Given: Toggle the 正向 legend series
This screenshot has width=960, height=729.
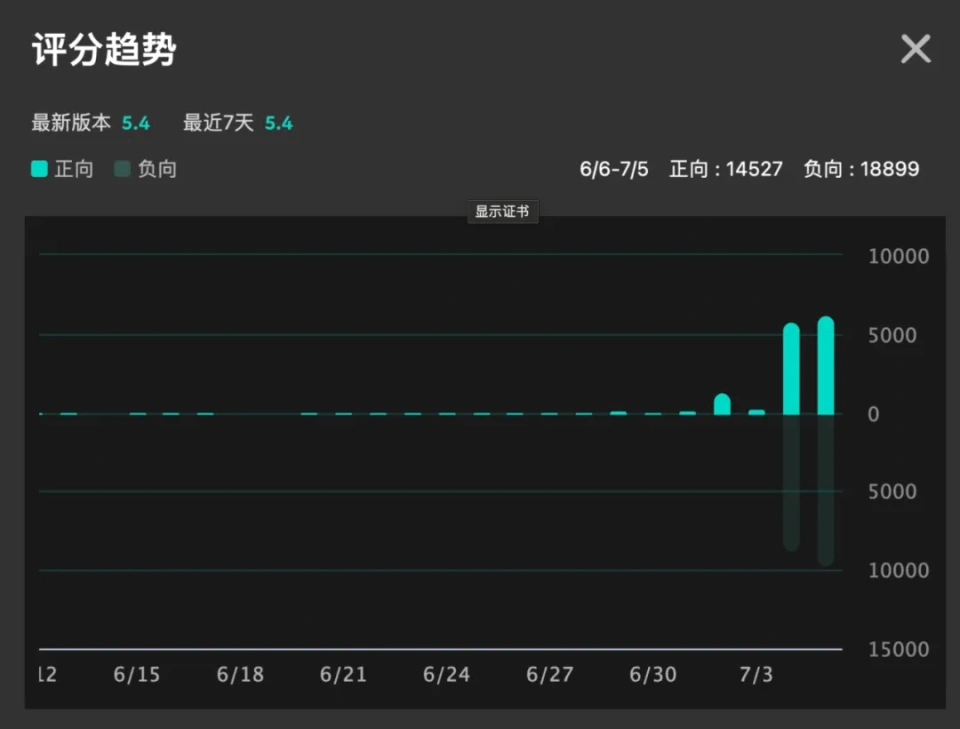Looking at the screenshot, I should click(x=62, y=169).
